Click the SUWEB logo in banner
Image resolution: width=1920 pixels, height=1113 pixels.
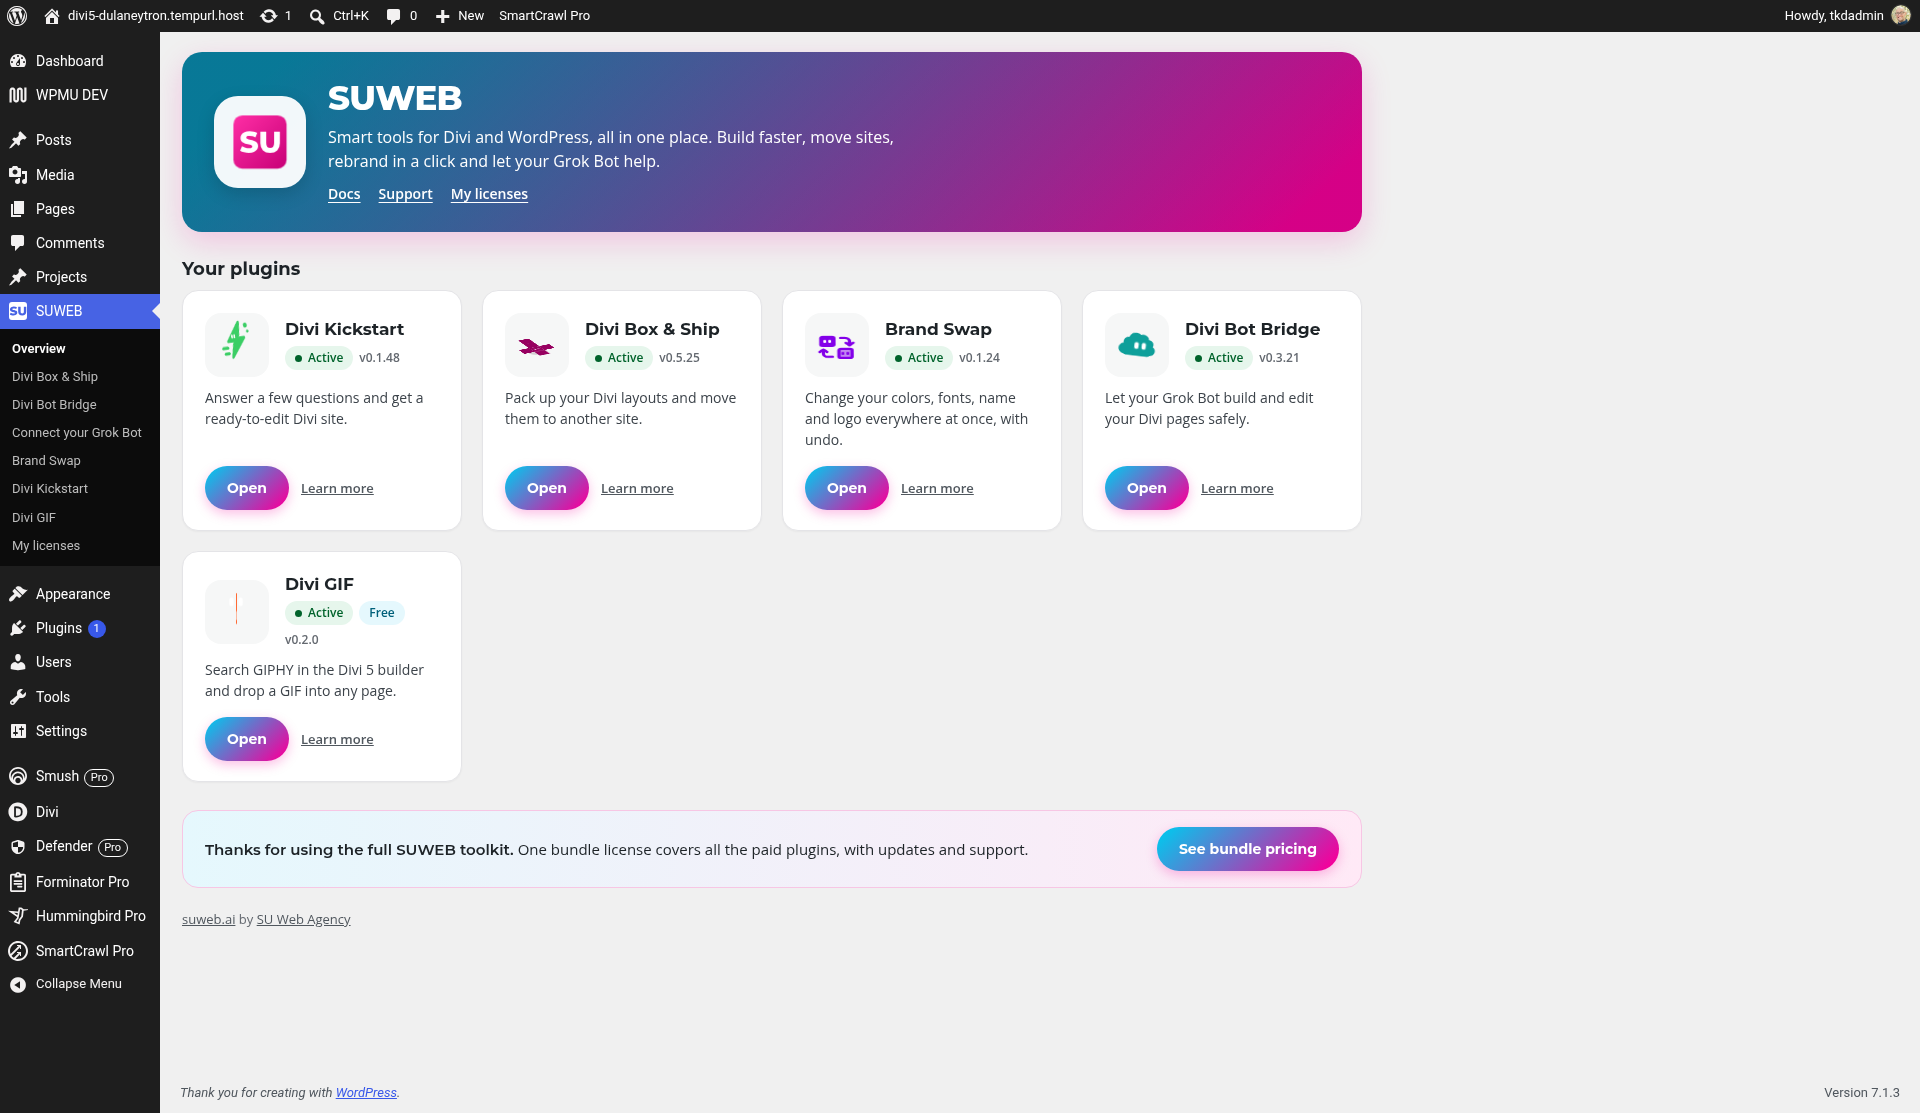[x=260, y=142]
